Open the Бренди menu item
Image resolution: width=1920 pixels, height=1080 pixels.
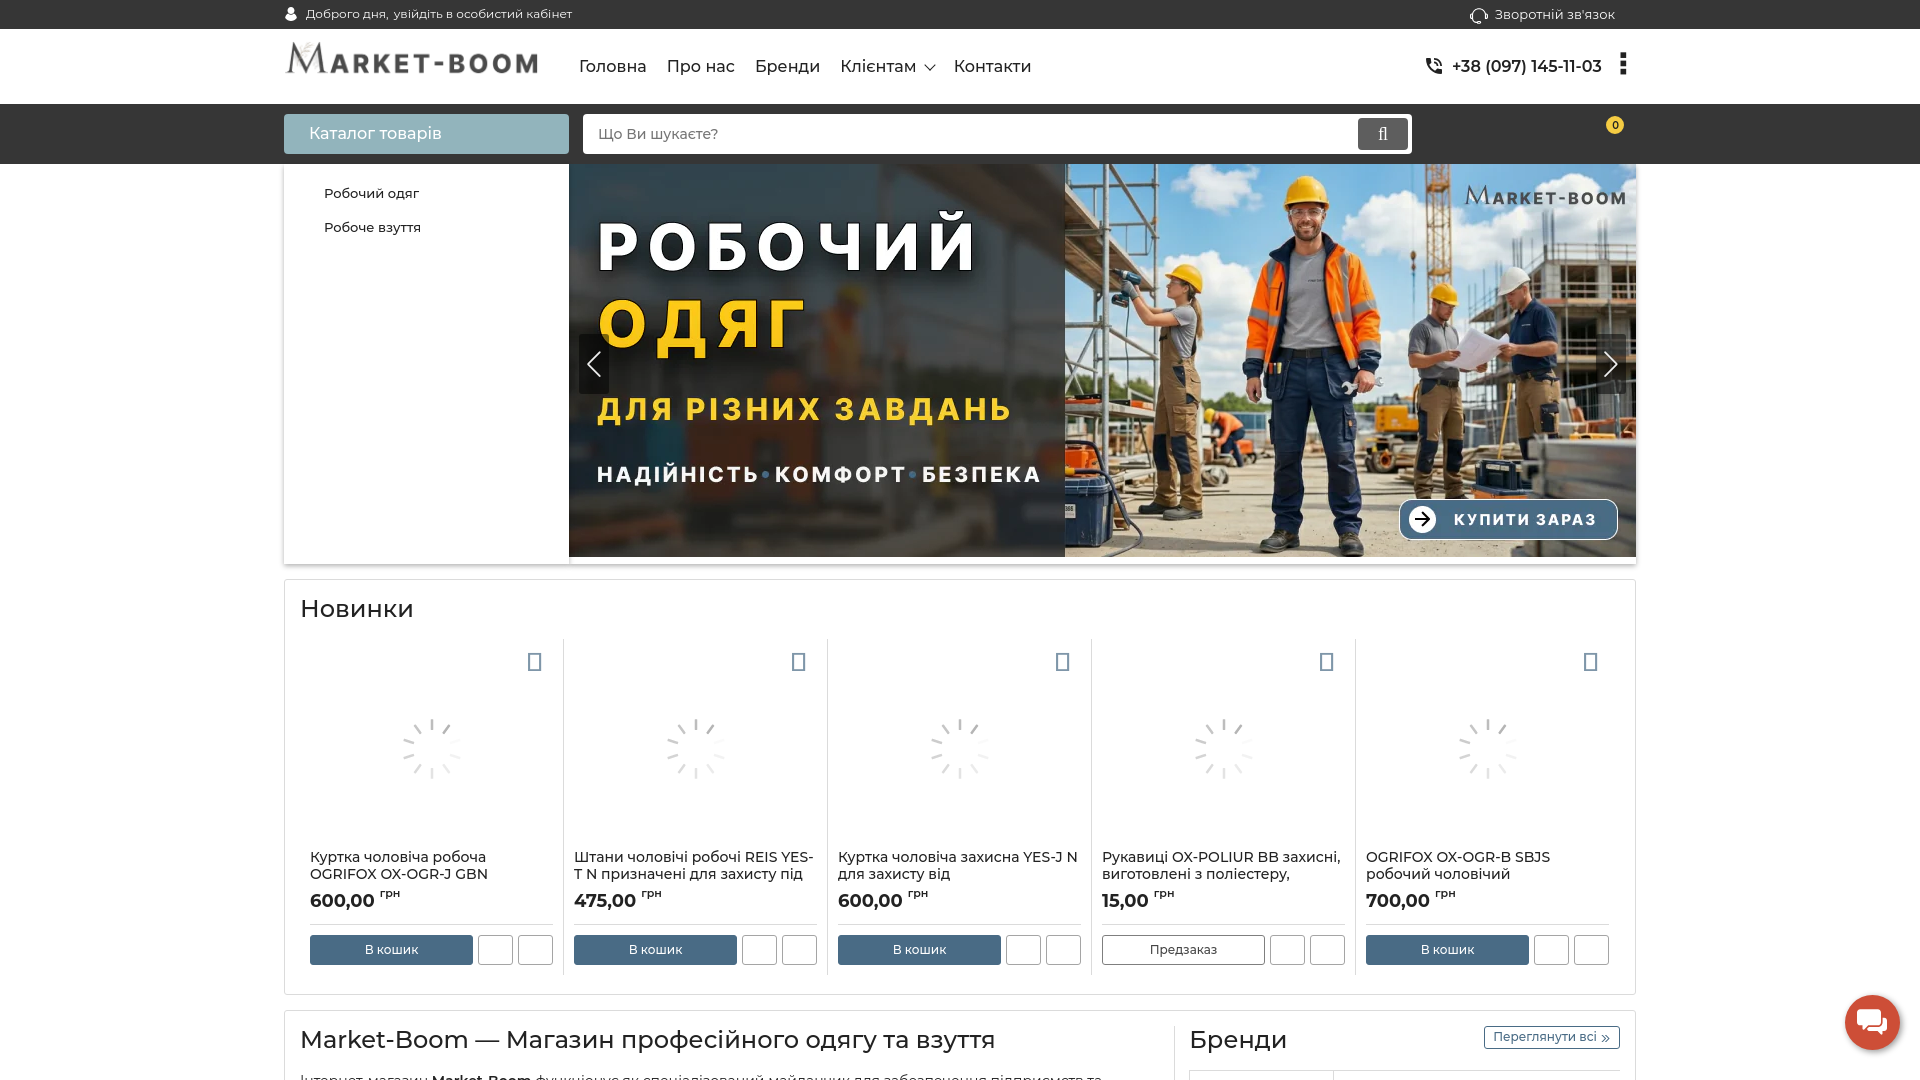click(x=787, y=66)
